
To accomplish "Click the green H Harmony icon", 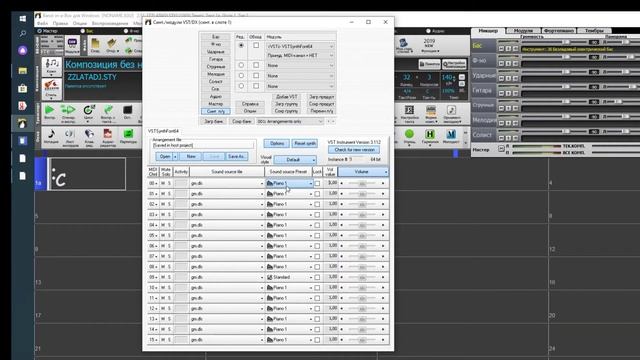I will click(429, 134).
